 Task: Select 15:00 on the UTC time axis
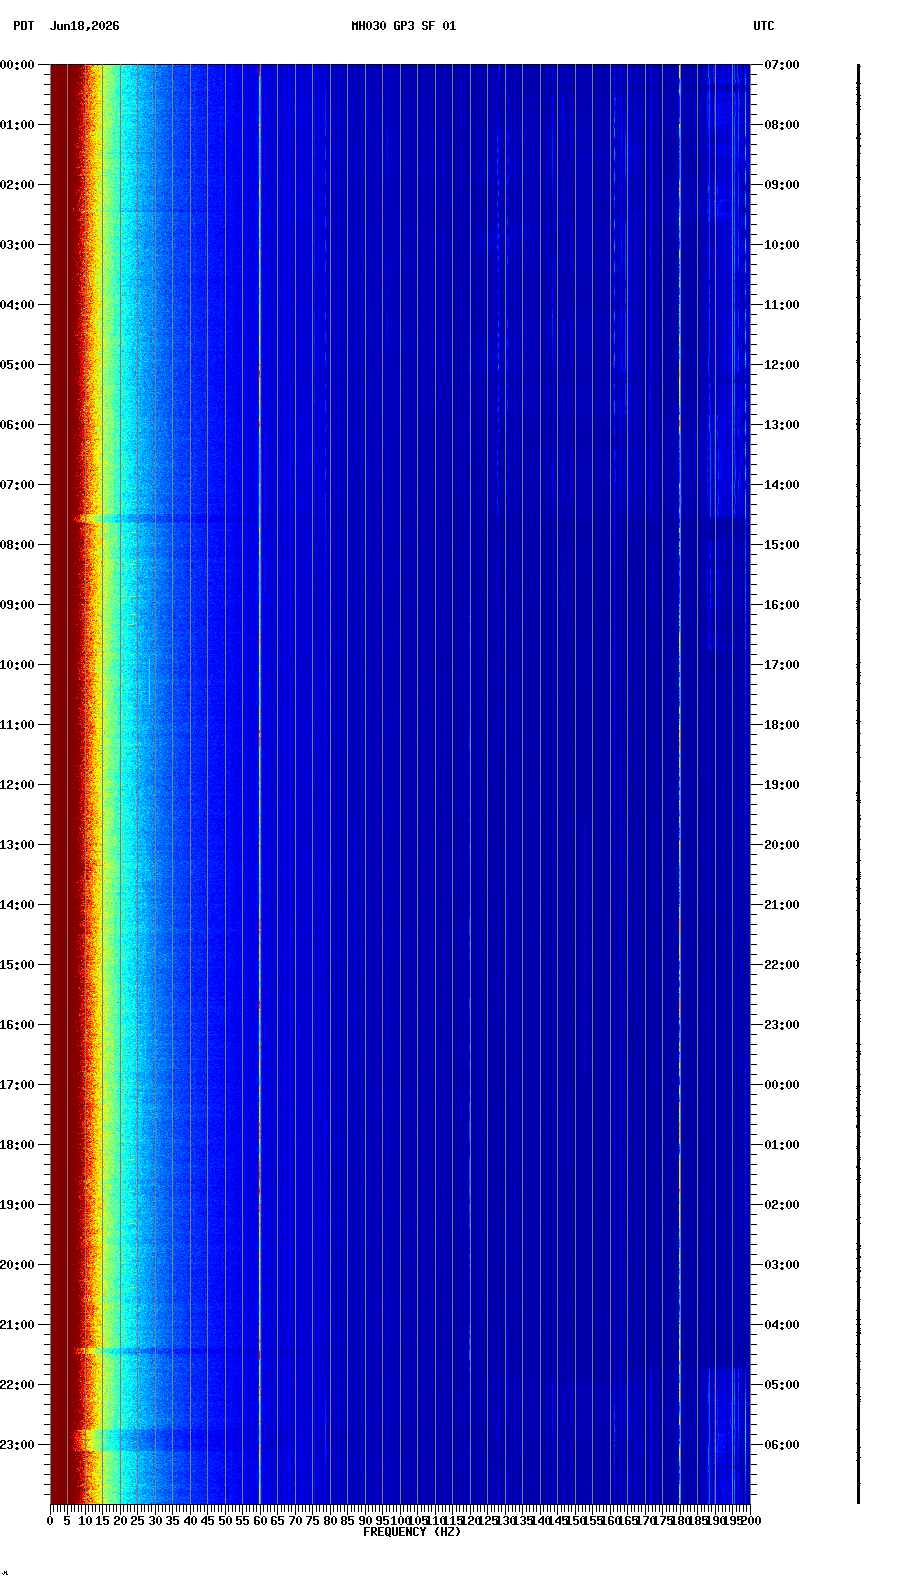tap(782, 545)
